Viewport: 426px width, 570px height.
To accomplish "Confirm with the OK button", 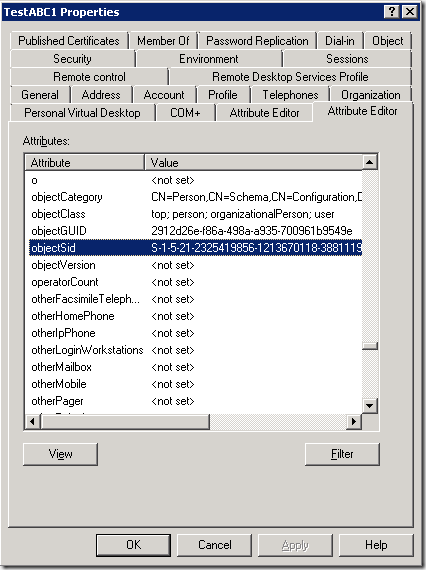I will click(x=133, y=545).
